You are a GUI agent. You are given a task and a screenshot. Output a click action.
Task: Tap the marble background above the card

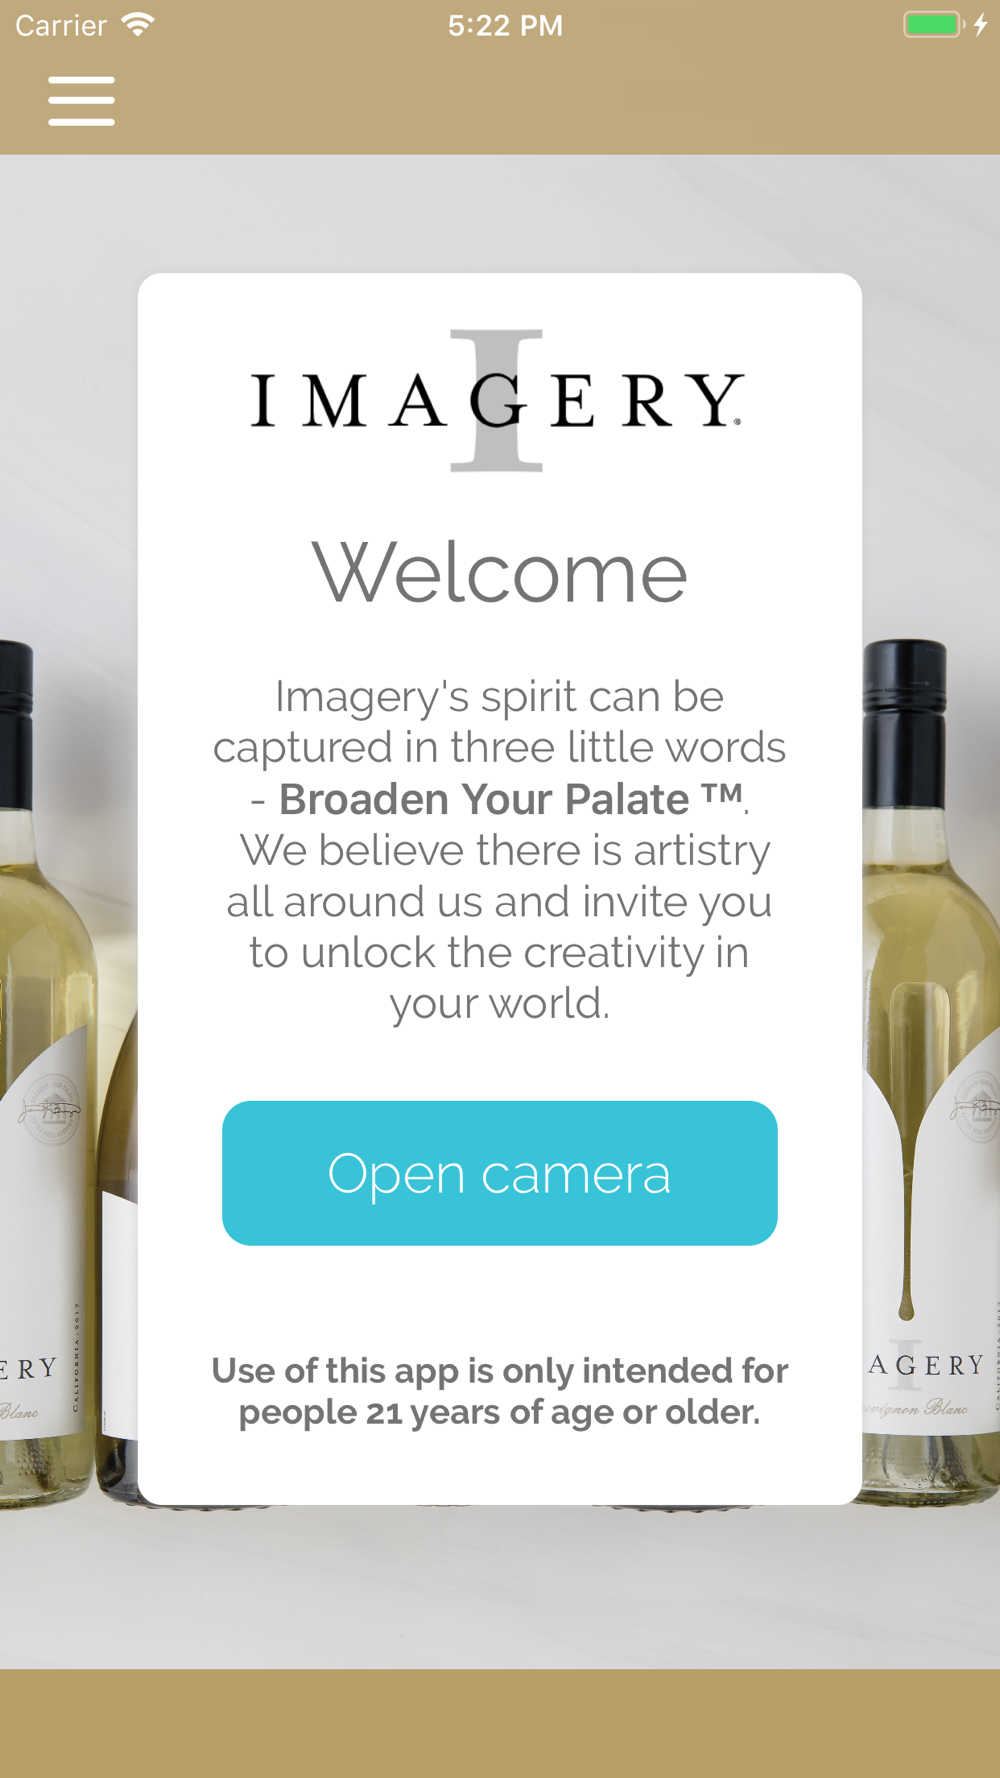tap(500, 213)
